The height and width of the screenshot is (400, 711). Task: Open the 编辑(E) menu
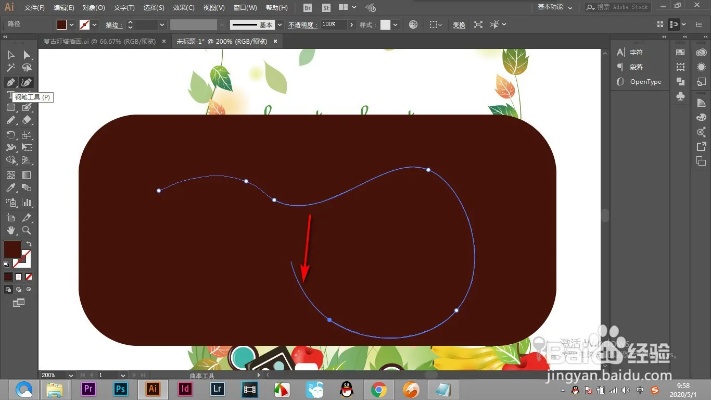click(x=63, y=8)
